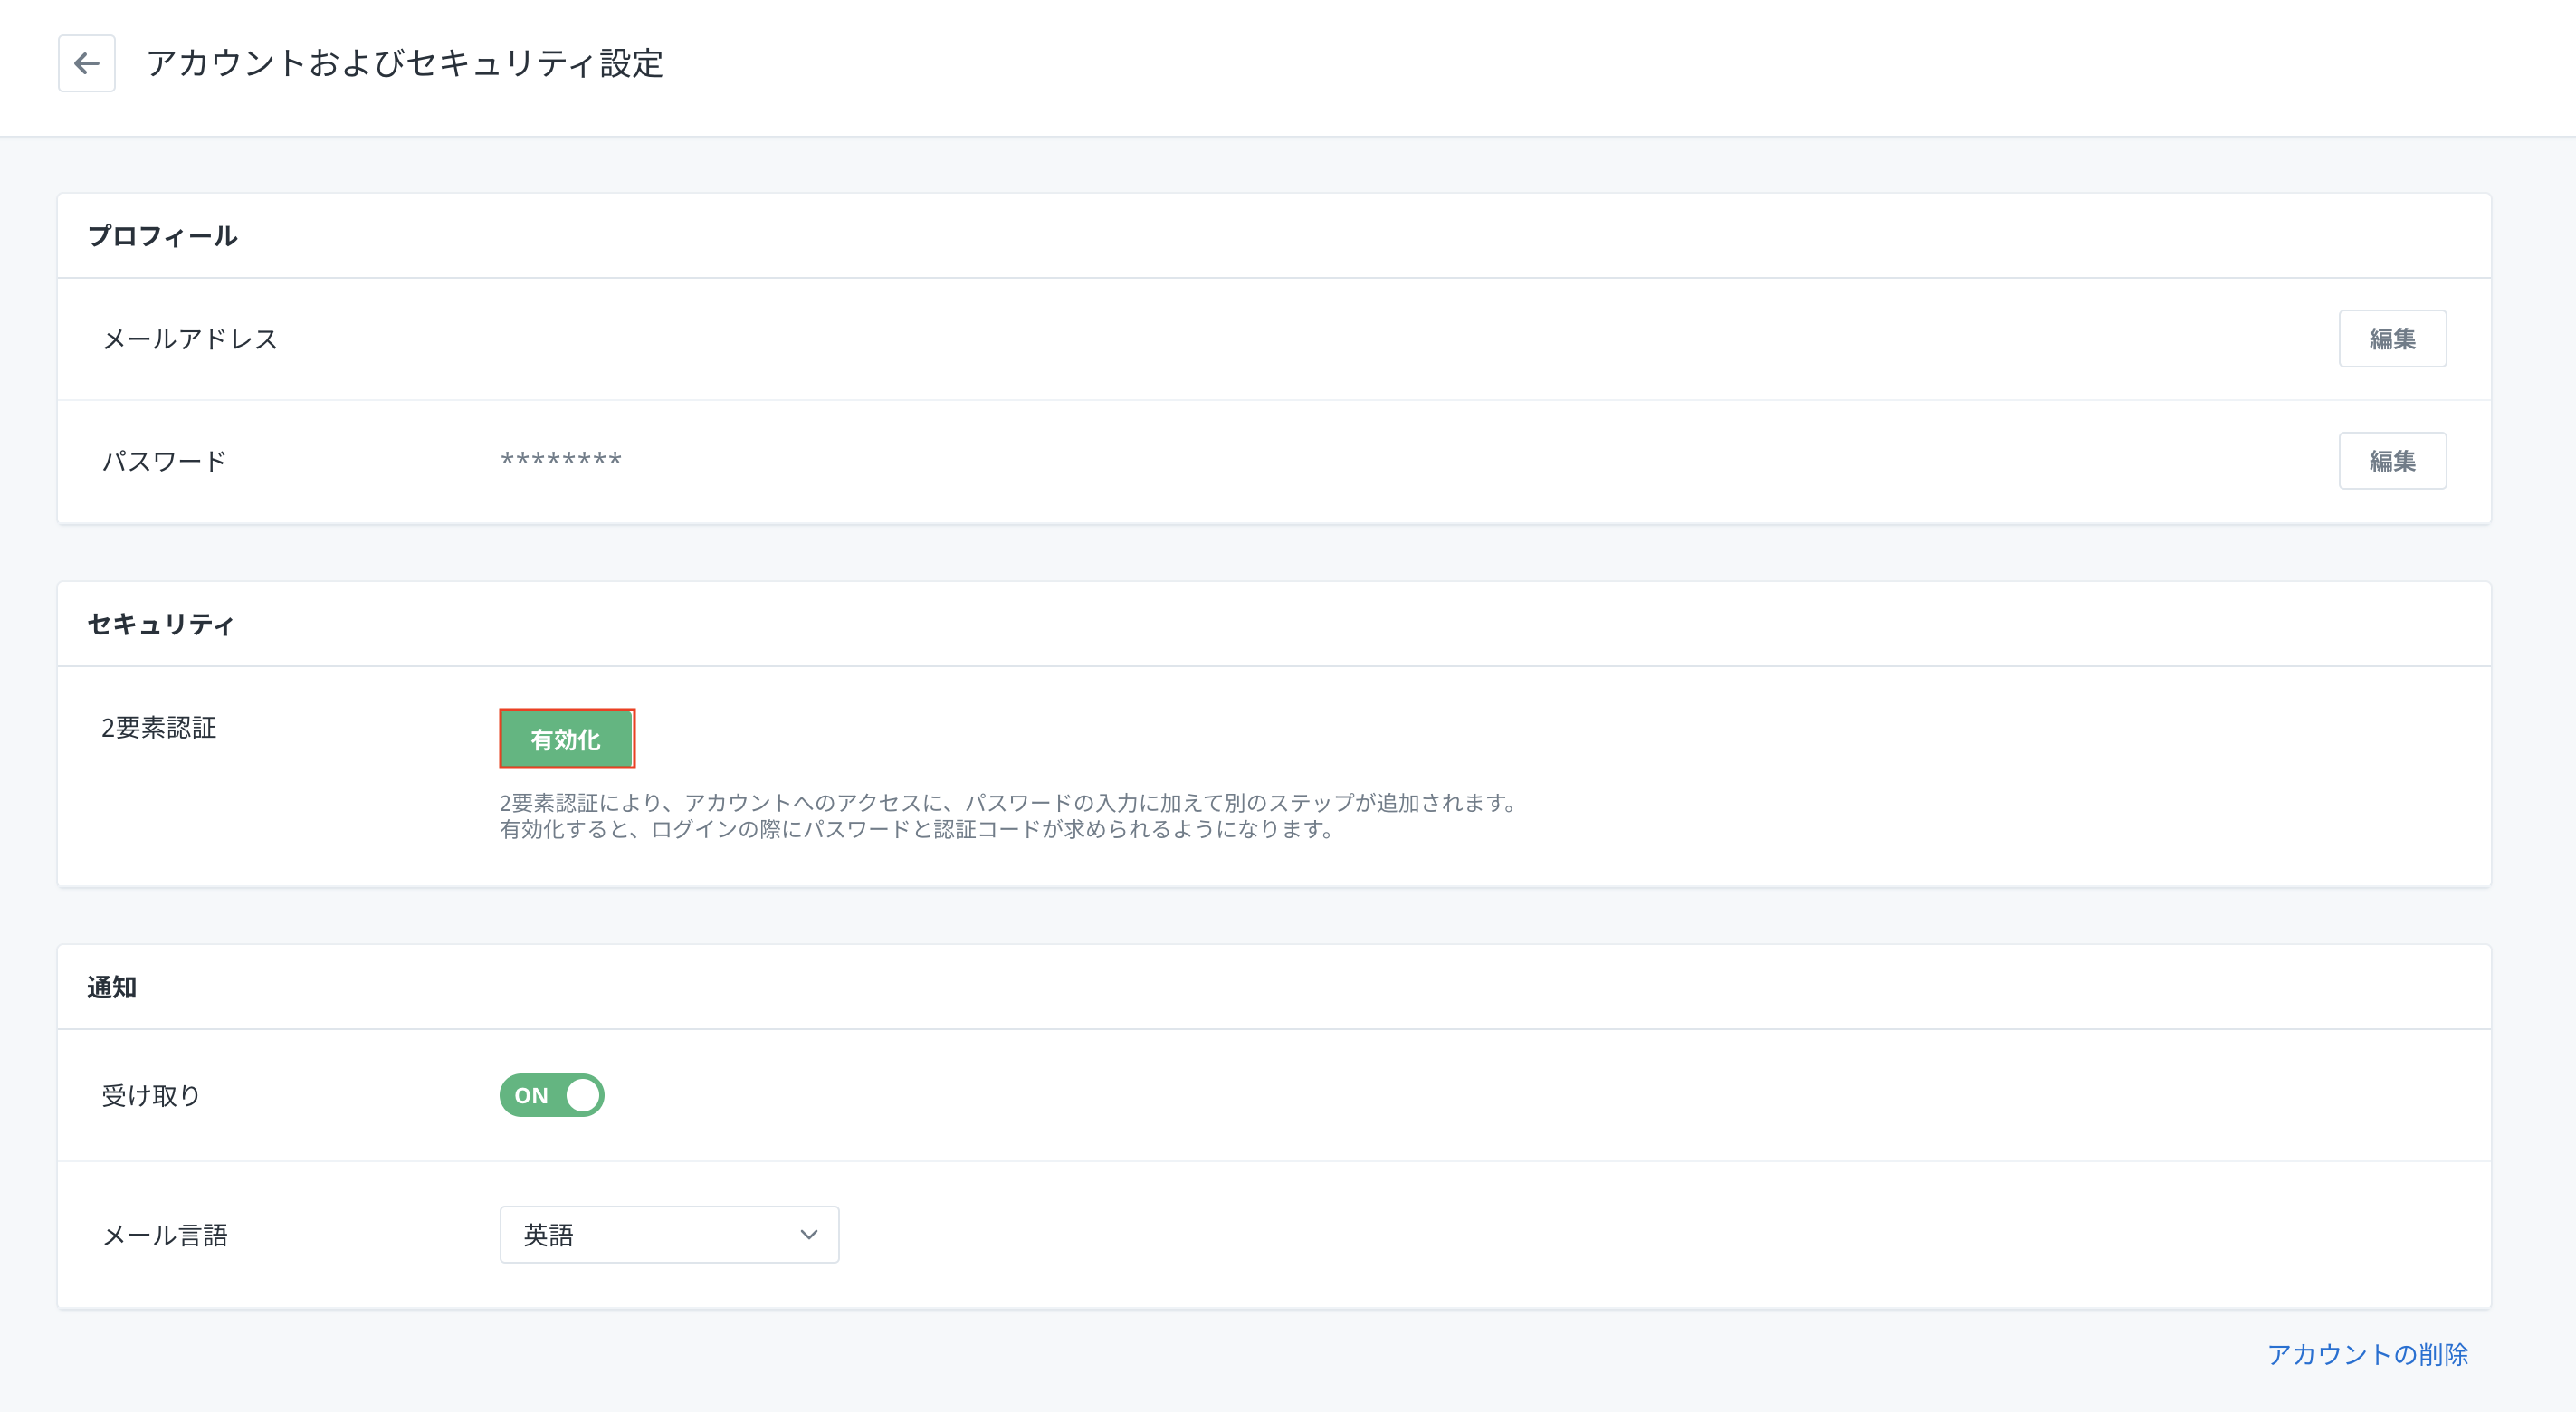Click the セキュリティ section header
Viewport: 2576px width, 1412px height.
point(161,624)
